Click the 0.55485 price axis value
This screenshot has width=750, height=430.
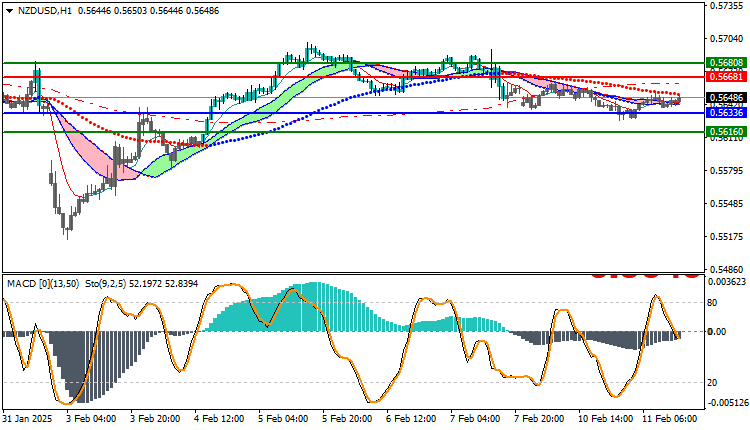[727, 204]
